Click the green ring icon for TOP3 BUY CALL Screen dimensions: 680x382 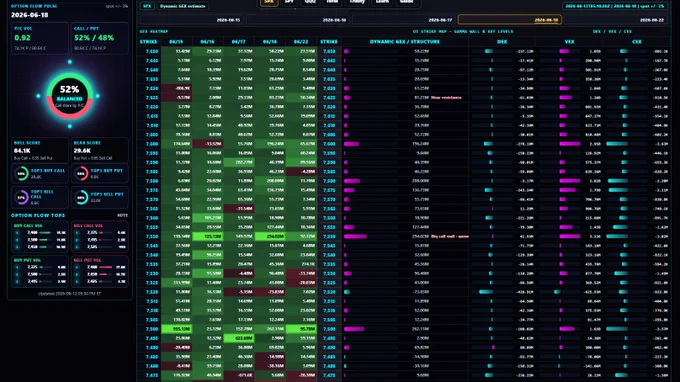click(21, 173)
